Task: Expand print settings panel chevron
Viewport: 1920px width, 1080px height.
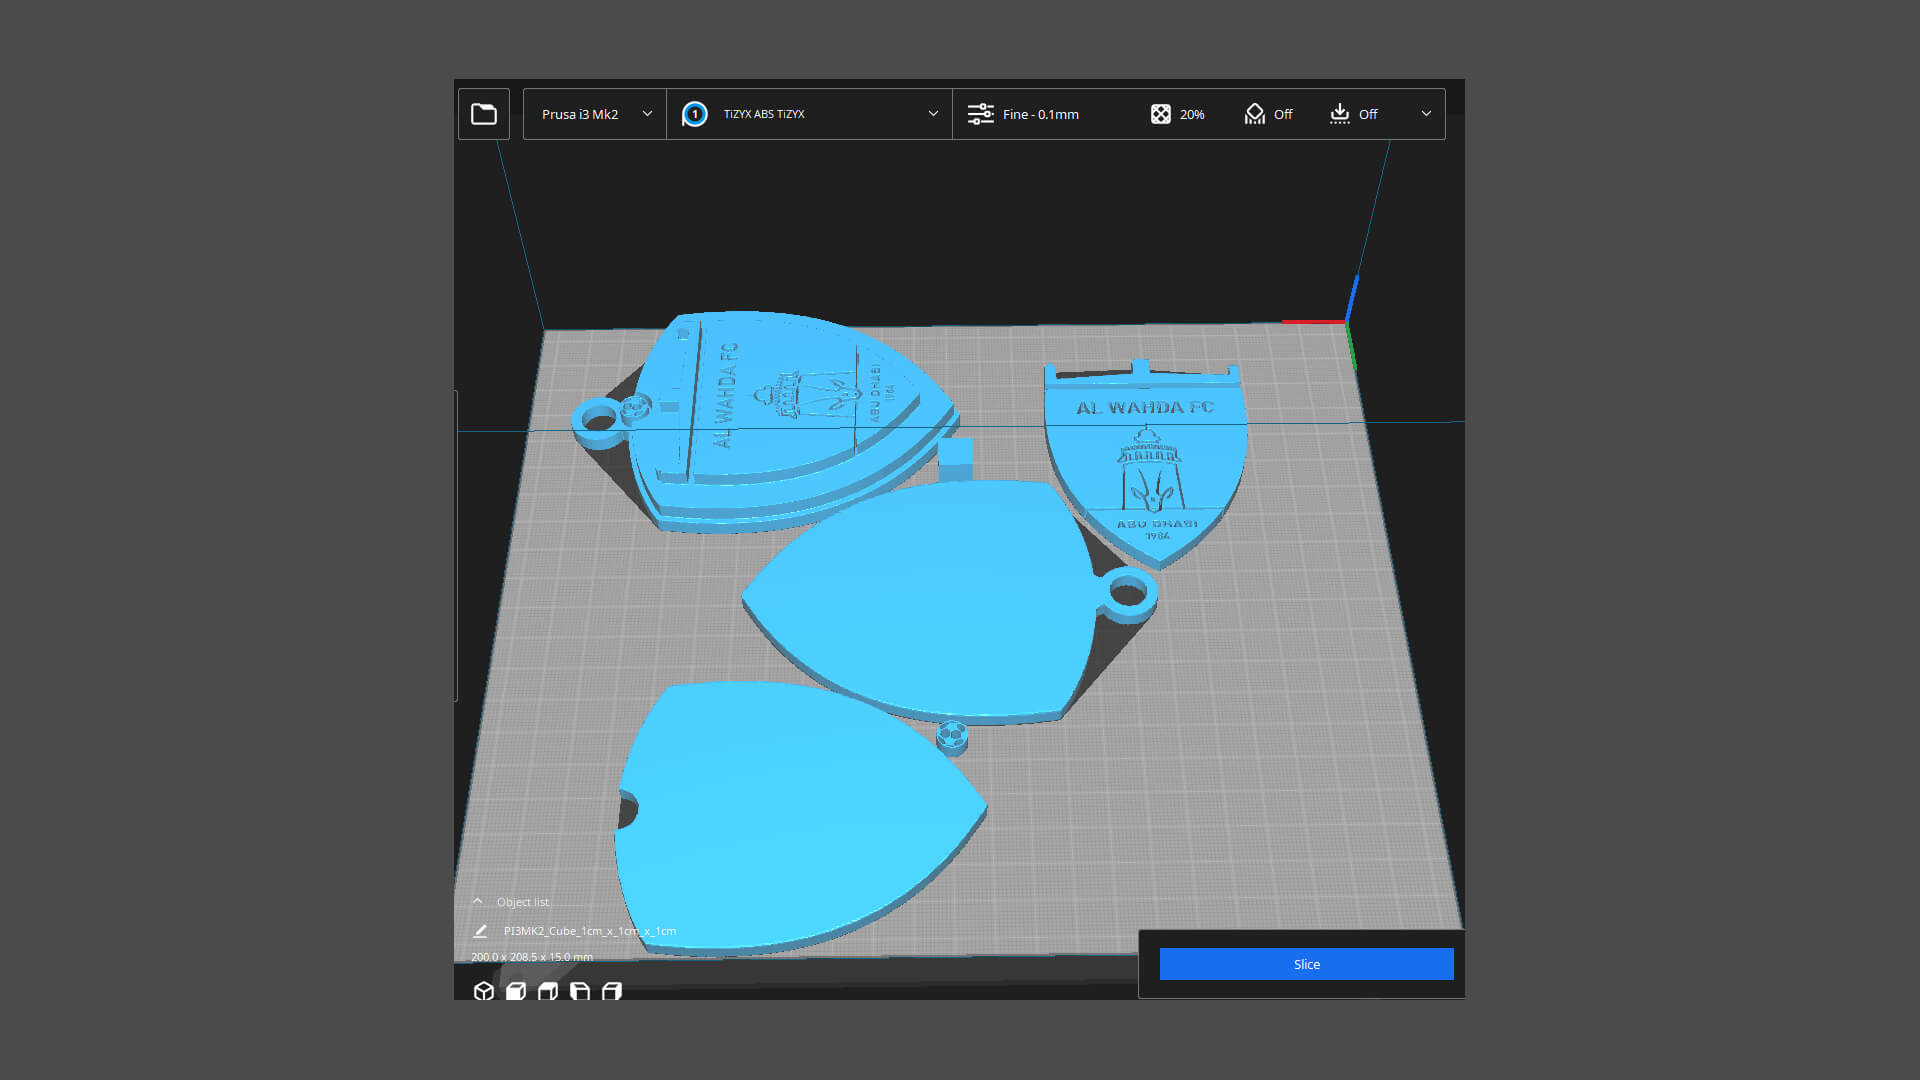Action: click(x=1426, y=114)
